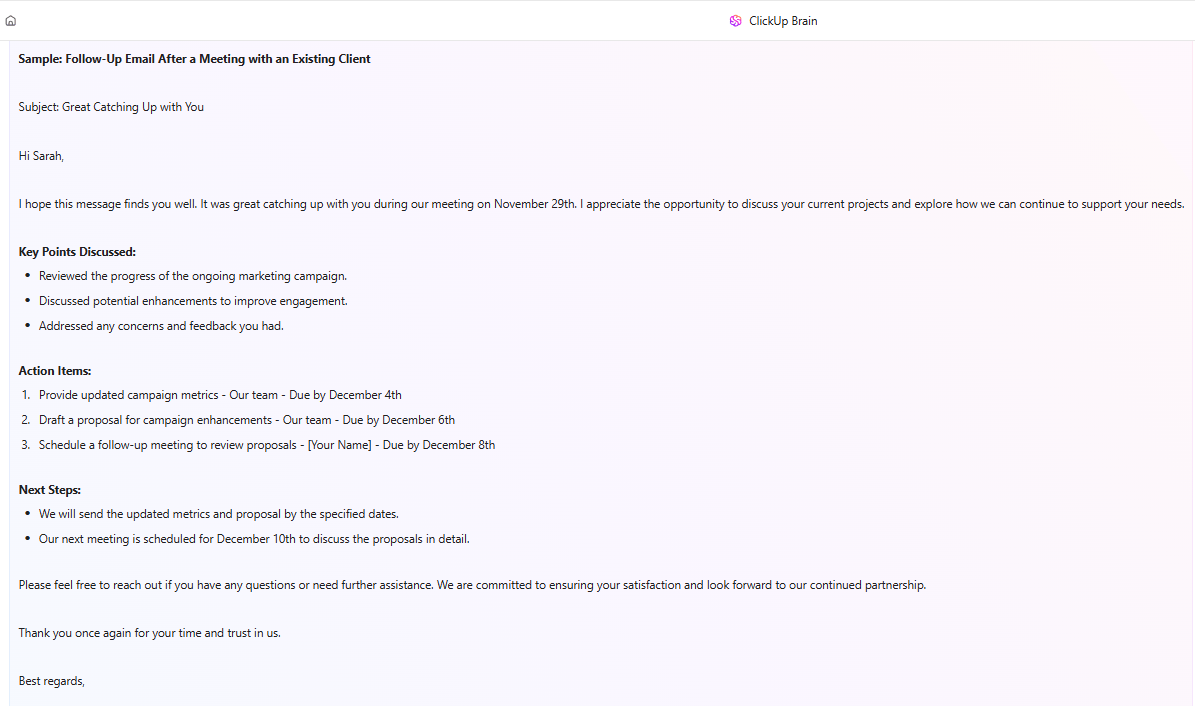Click the 'Action Items' heading text
This screenshot has width=1195, height=706.
point(54,370)
